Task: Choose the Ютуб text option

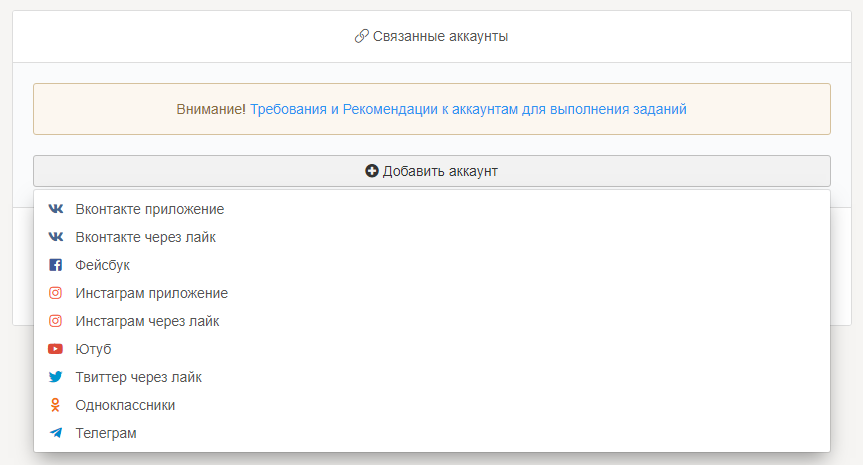Action: point(93,350)
